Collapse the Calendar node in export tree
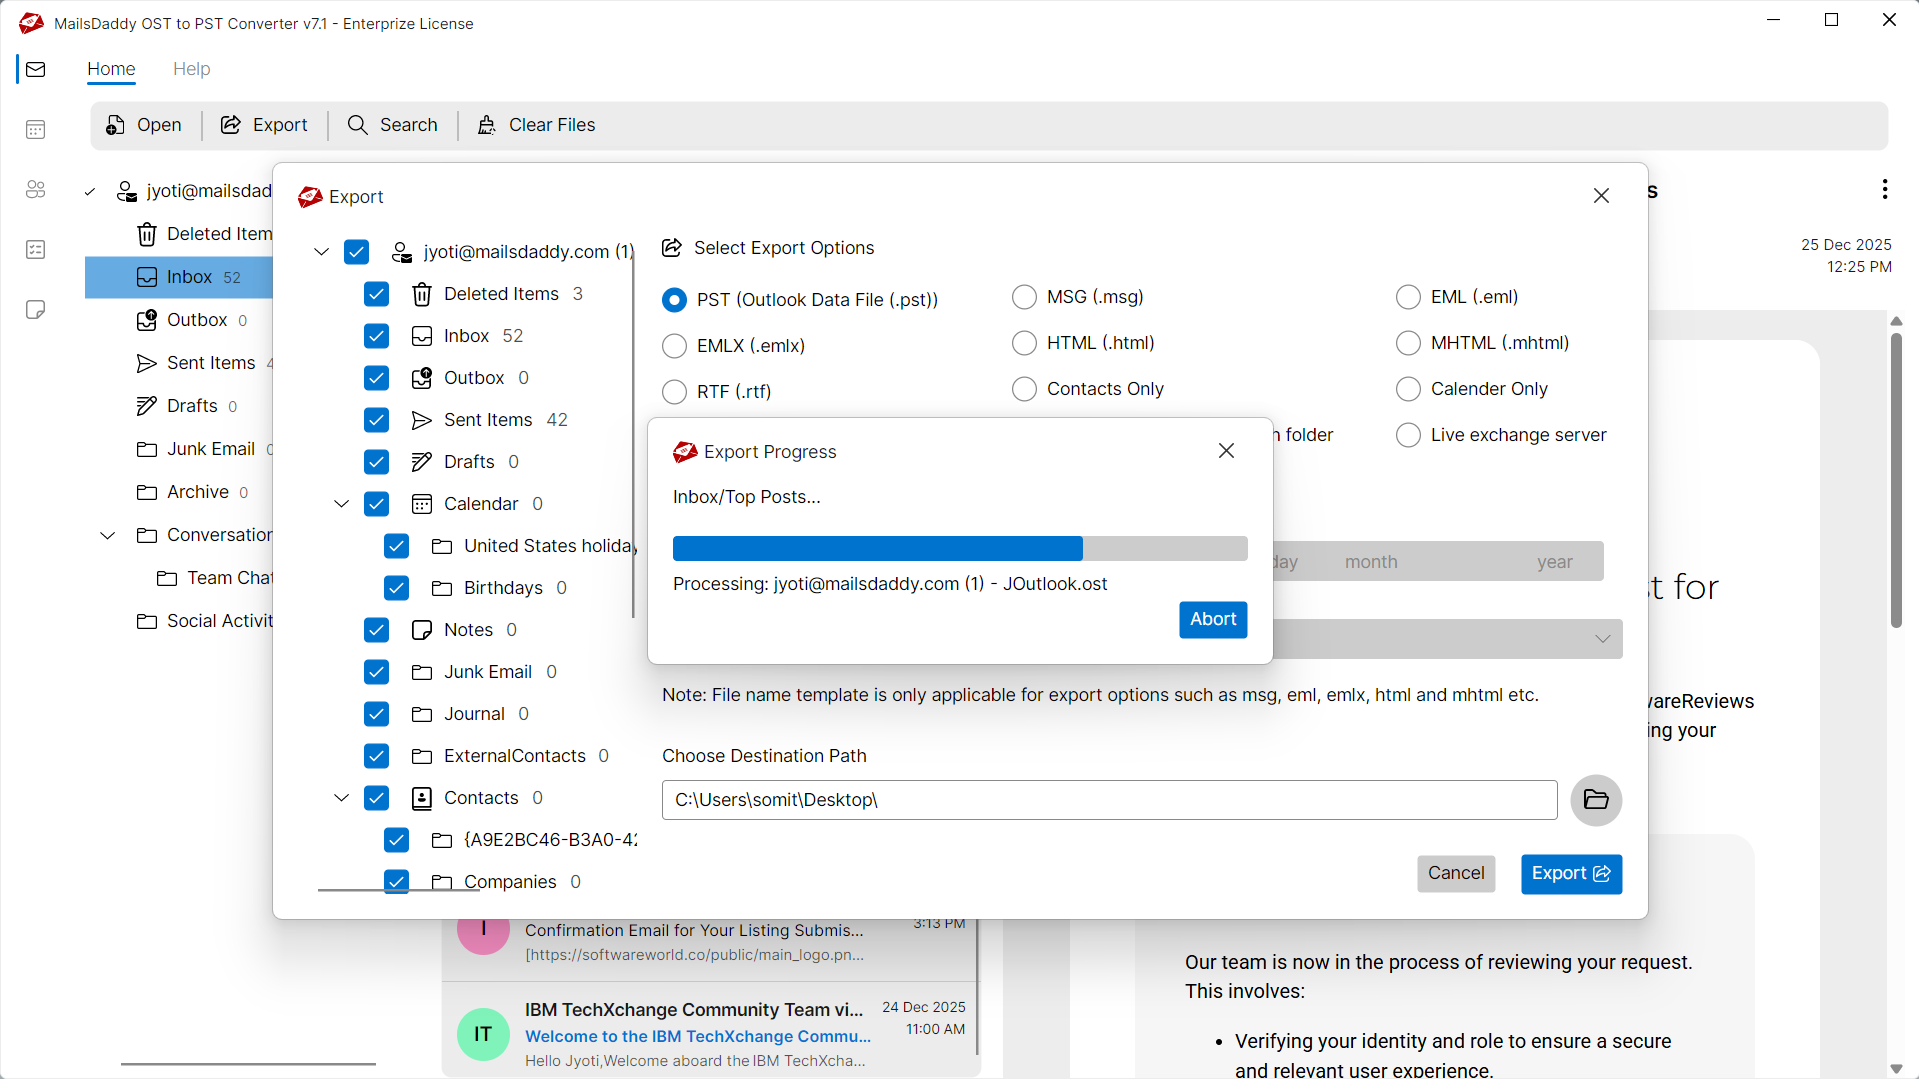Viewport: 1919px width, 1079px height. [342, 504]
